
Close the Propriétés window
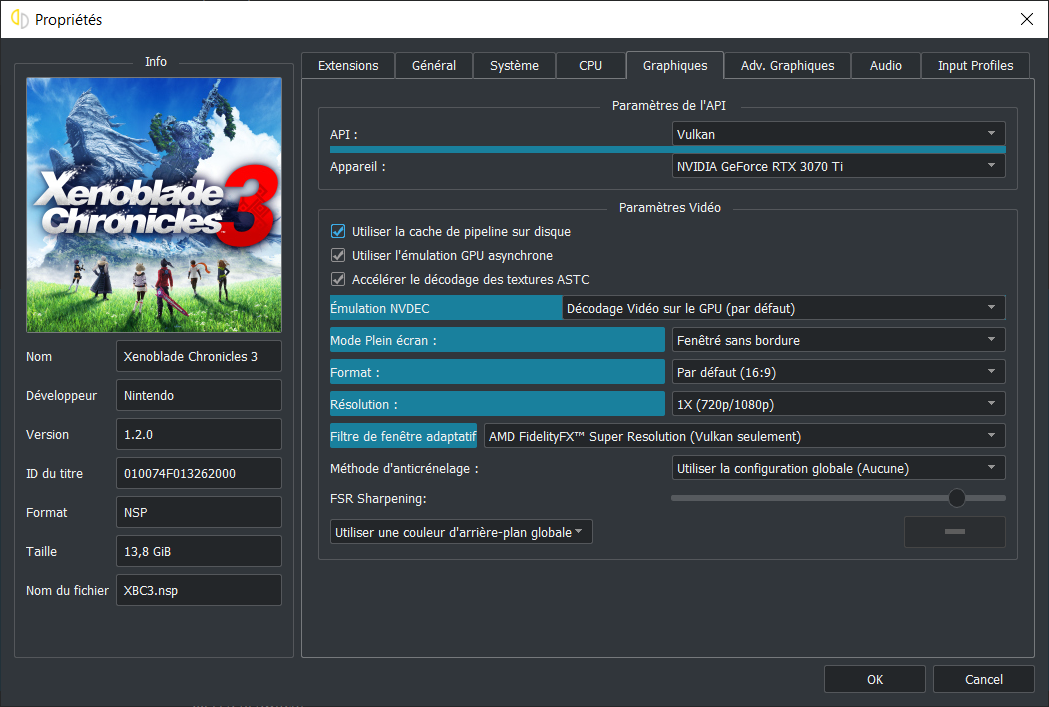pyautogui.click(x=1026, y=19)
